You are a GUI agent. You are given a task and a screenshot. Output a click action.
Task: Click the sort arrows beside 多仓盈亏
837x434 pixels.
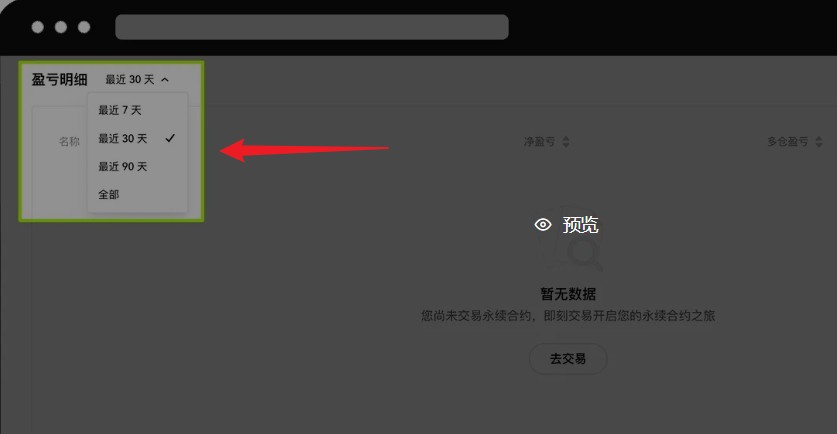[819, 142]
